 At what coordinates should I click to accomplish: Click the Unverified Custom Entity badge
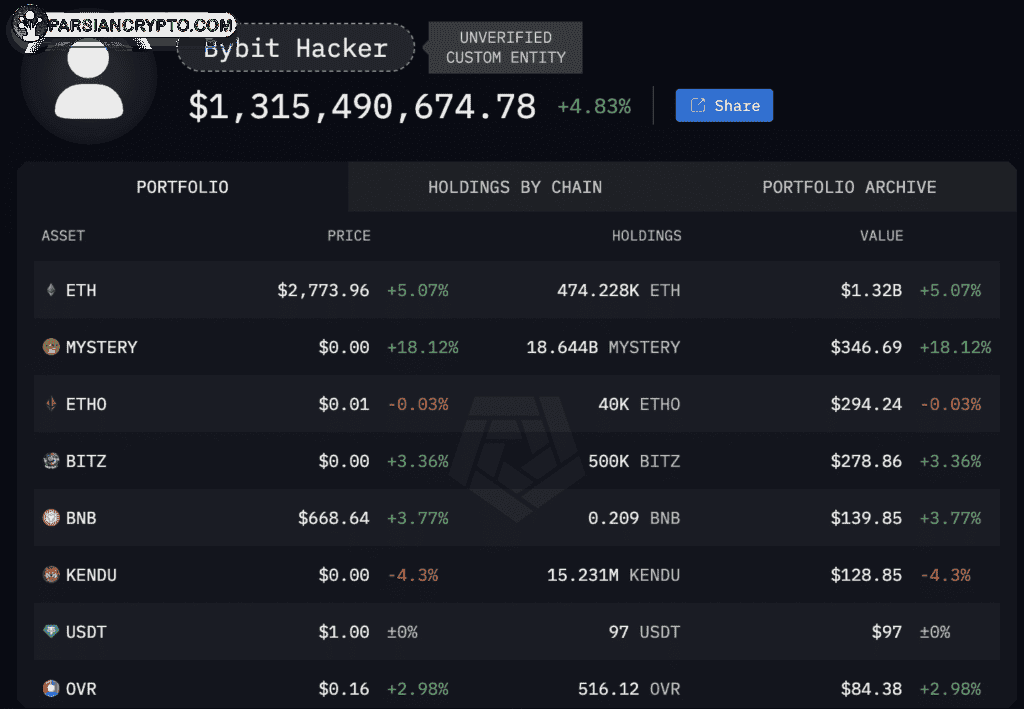[505, 48]
